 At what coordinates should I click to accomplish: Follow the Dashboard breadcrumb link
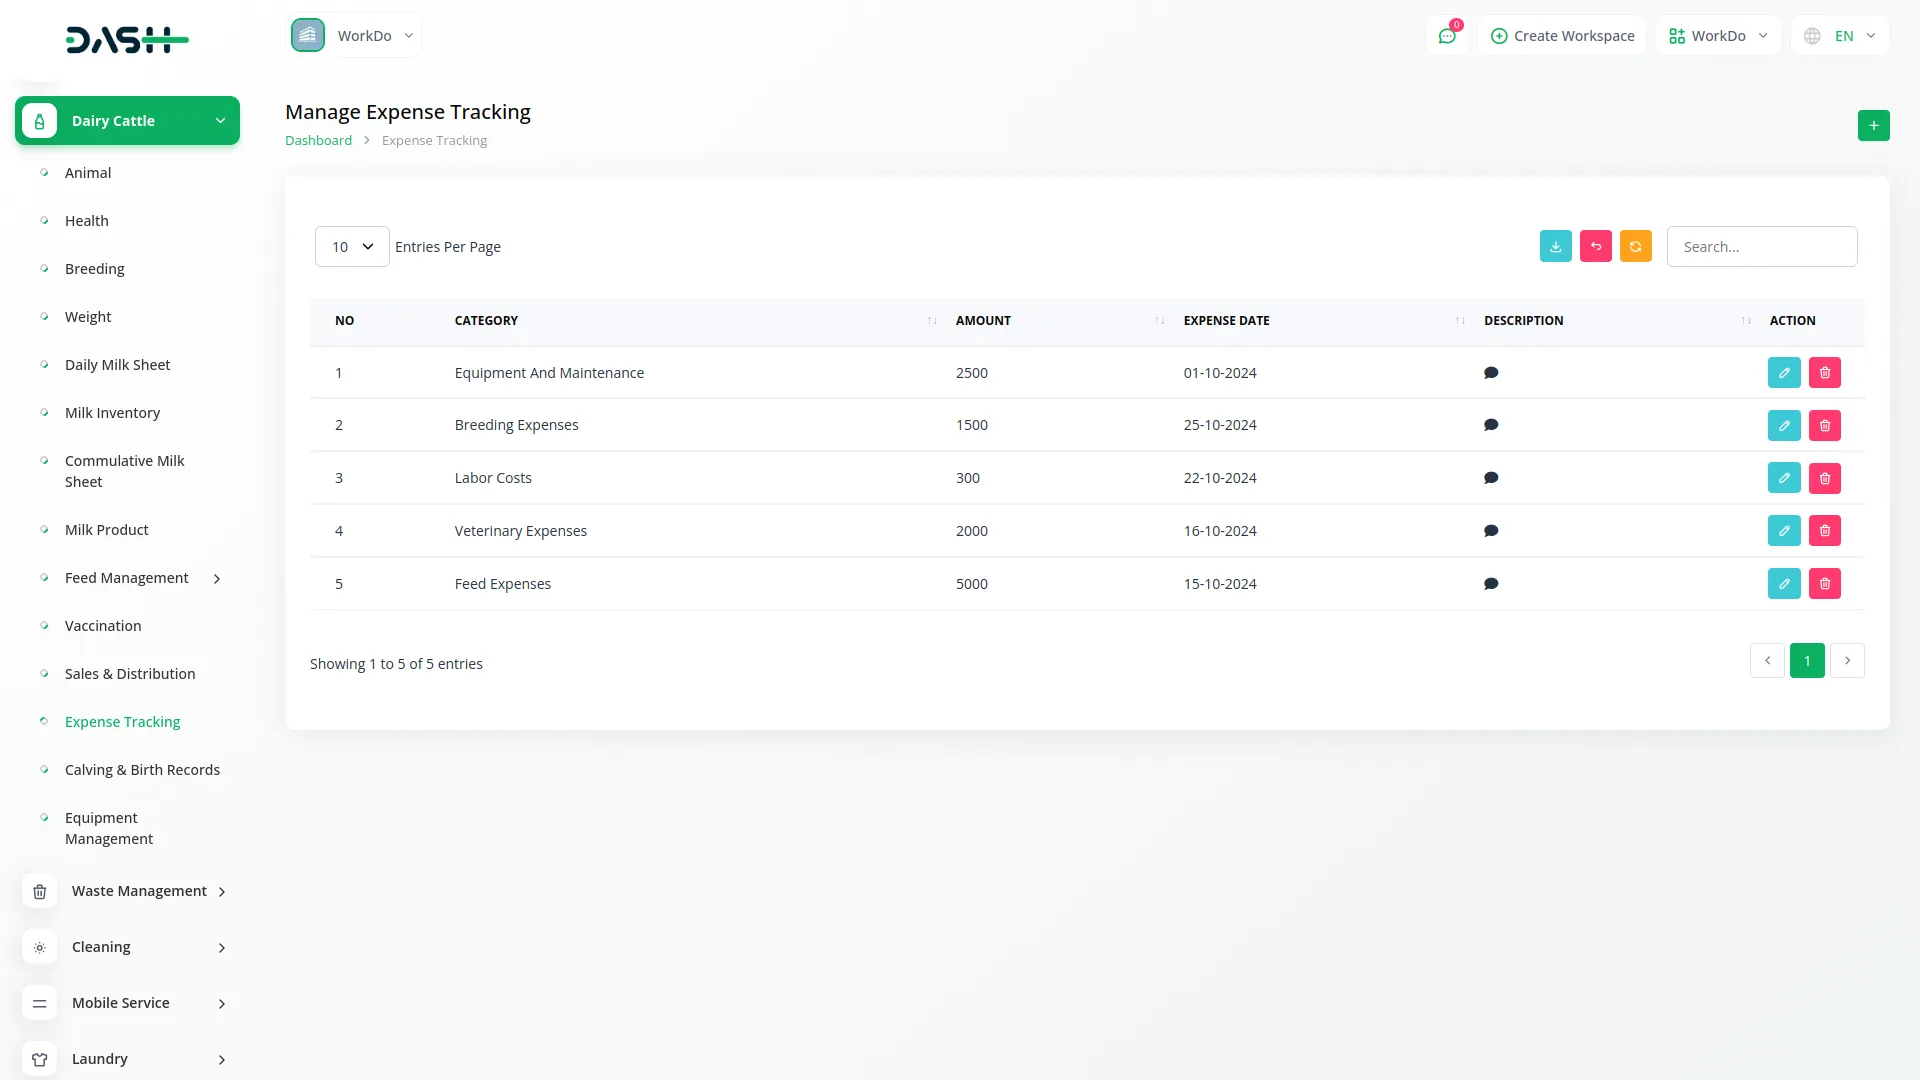[x=318, y=141]
